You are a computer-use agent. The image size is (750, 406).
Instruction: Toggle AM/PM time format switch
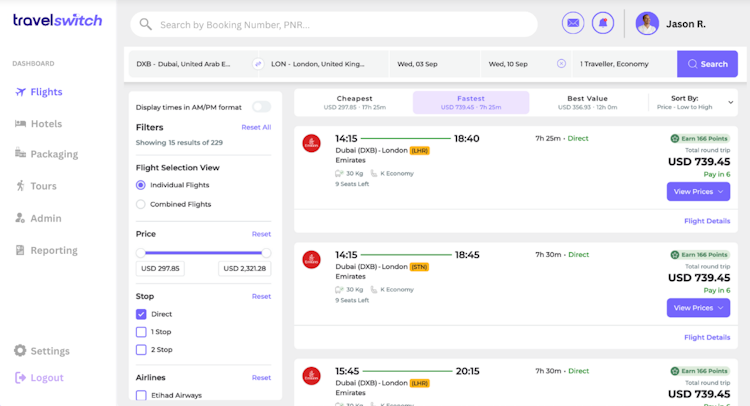262,107
